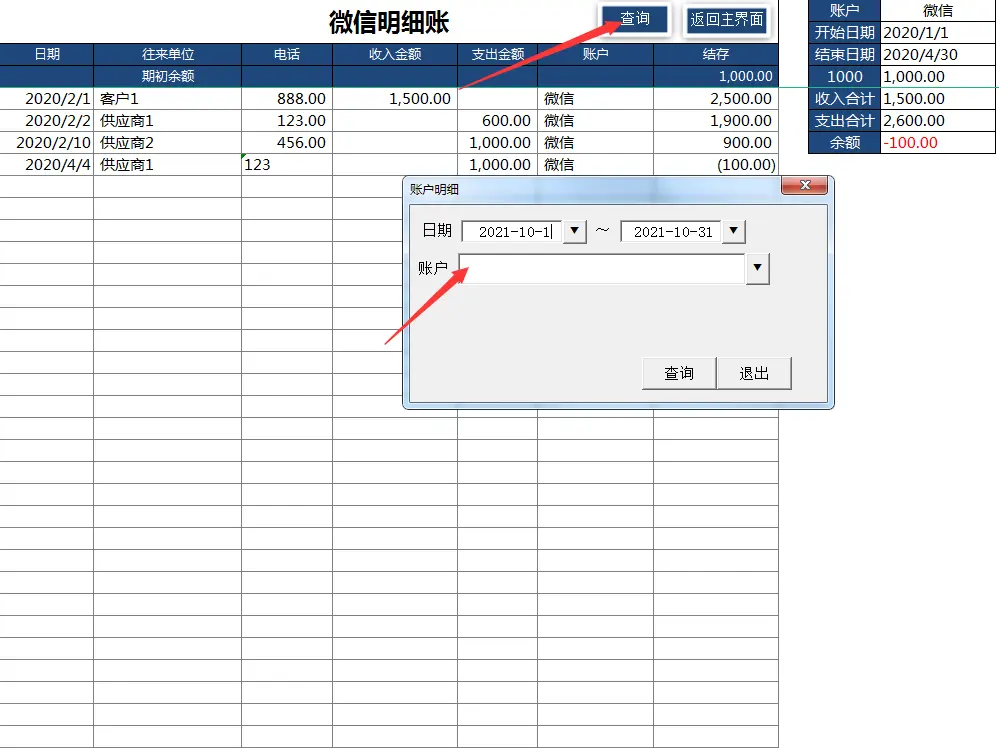Select the 往来单位 column header

click(166, 54)
